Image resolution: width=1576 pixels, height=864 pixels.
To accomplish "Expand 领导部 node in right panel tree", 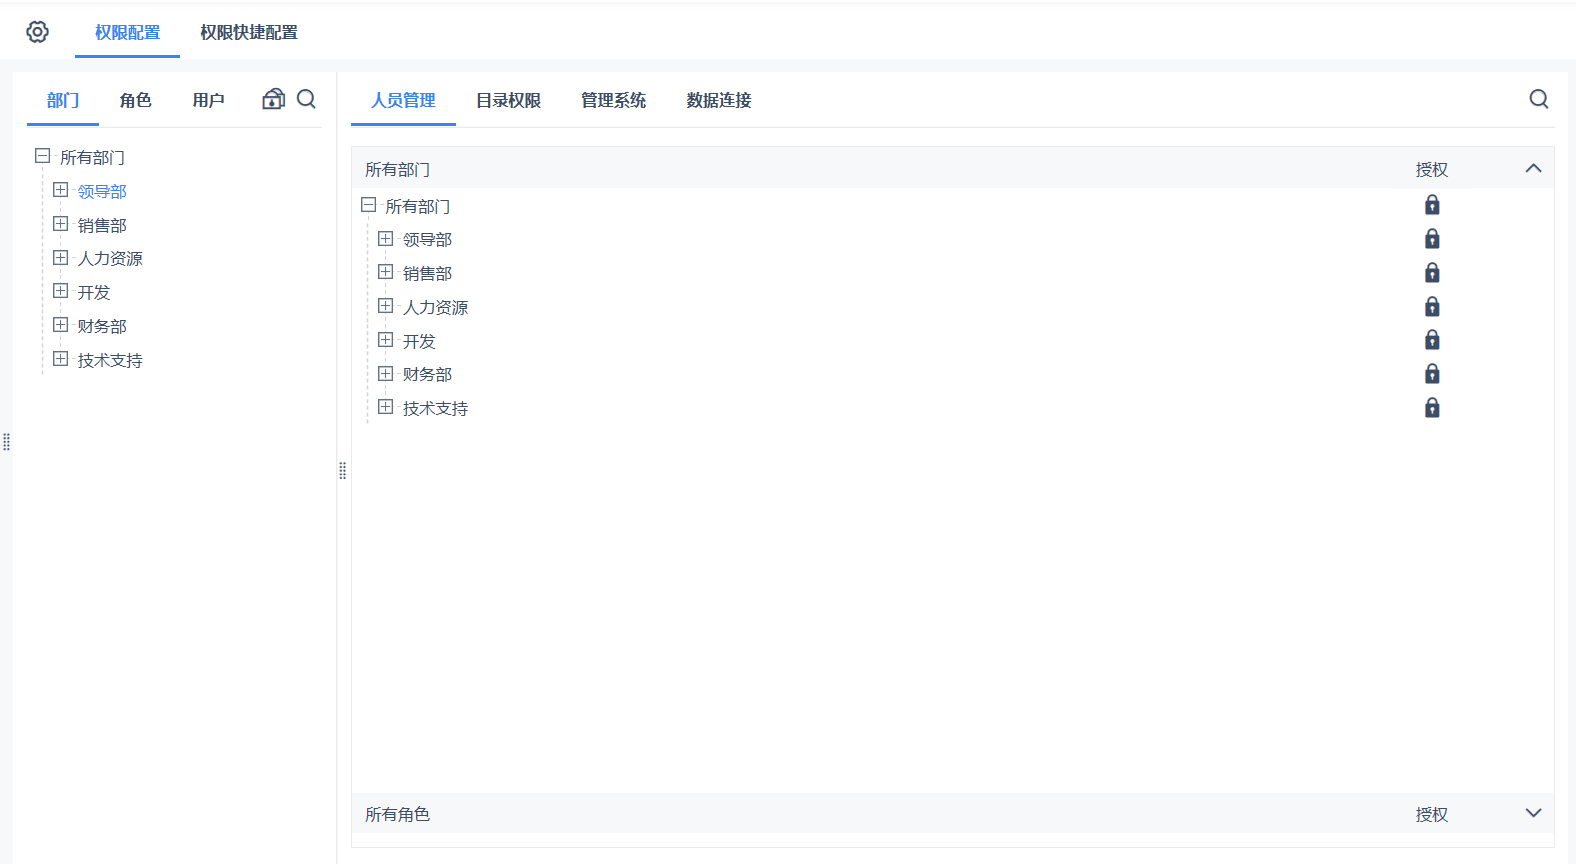I will [x=385, y=239].
